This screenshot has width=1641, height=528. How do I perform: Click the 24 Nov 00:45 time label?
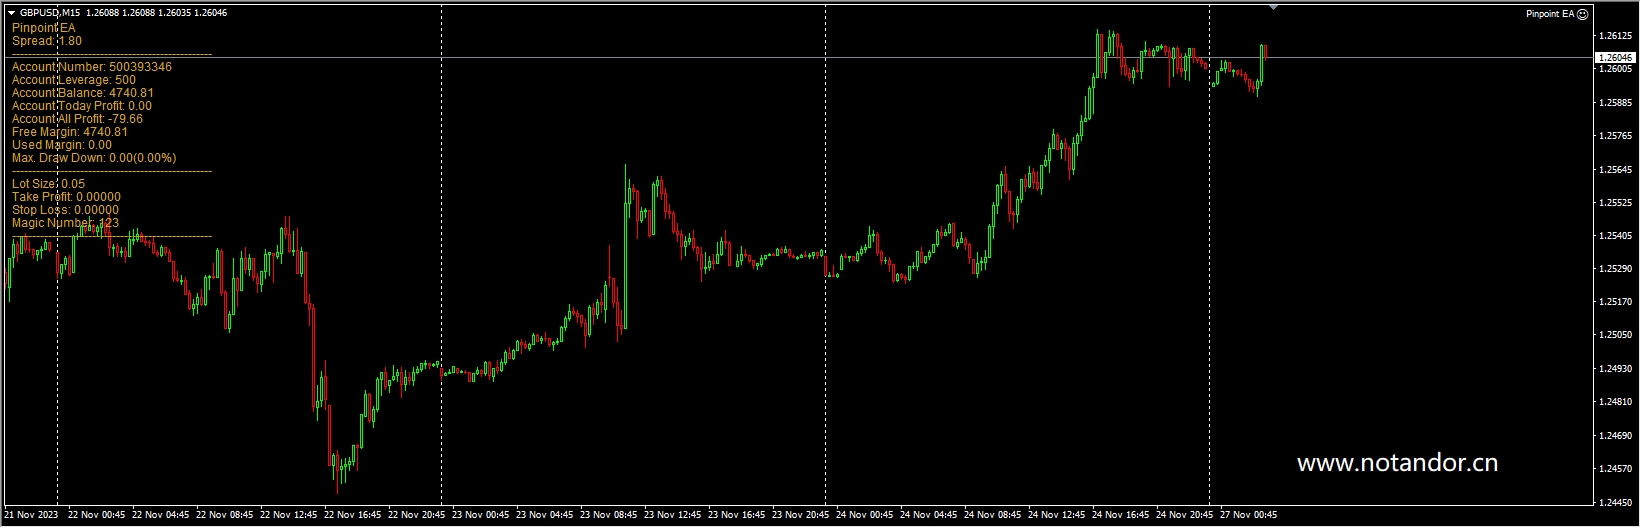tap(864, 515)
